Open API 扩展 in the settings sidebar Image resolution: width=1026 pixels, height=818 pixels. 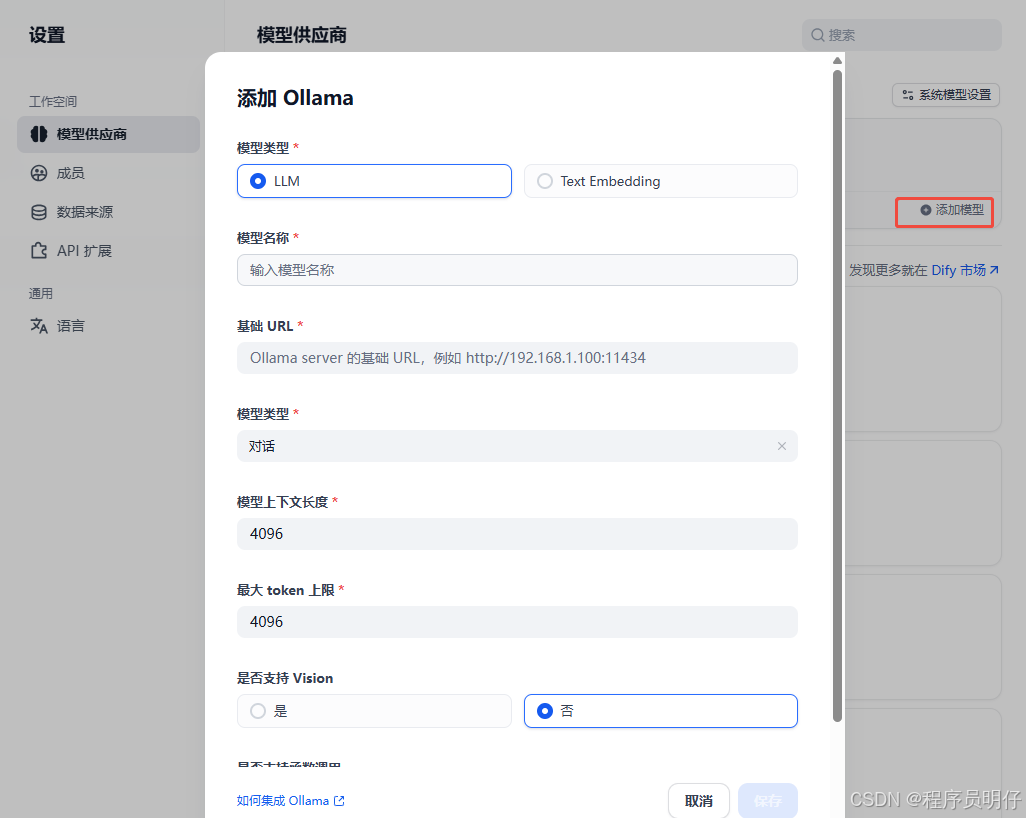[109, 251]
